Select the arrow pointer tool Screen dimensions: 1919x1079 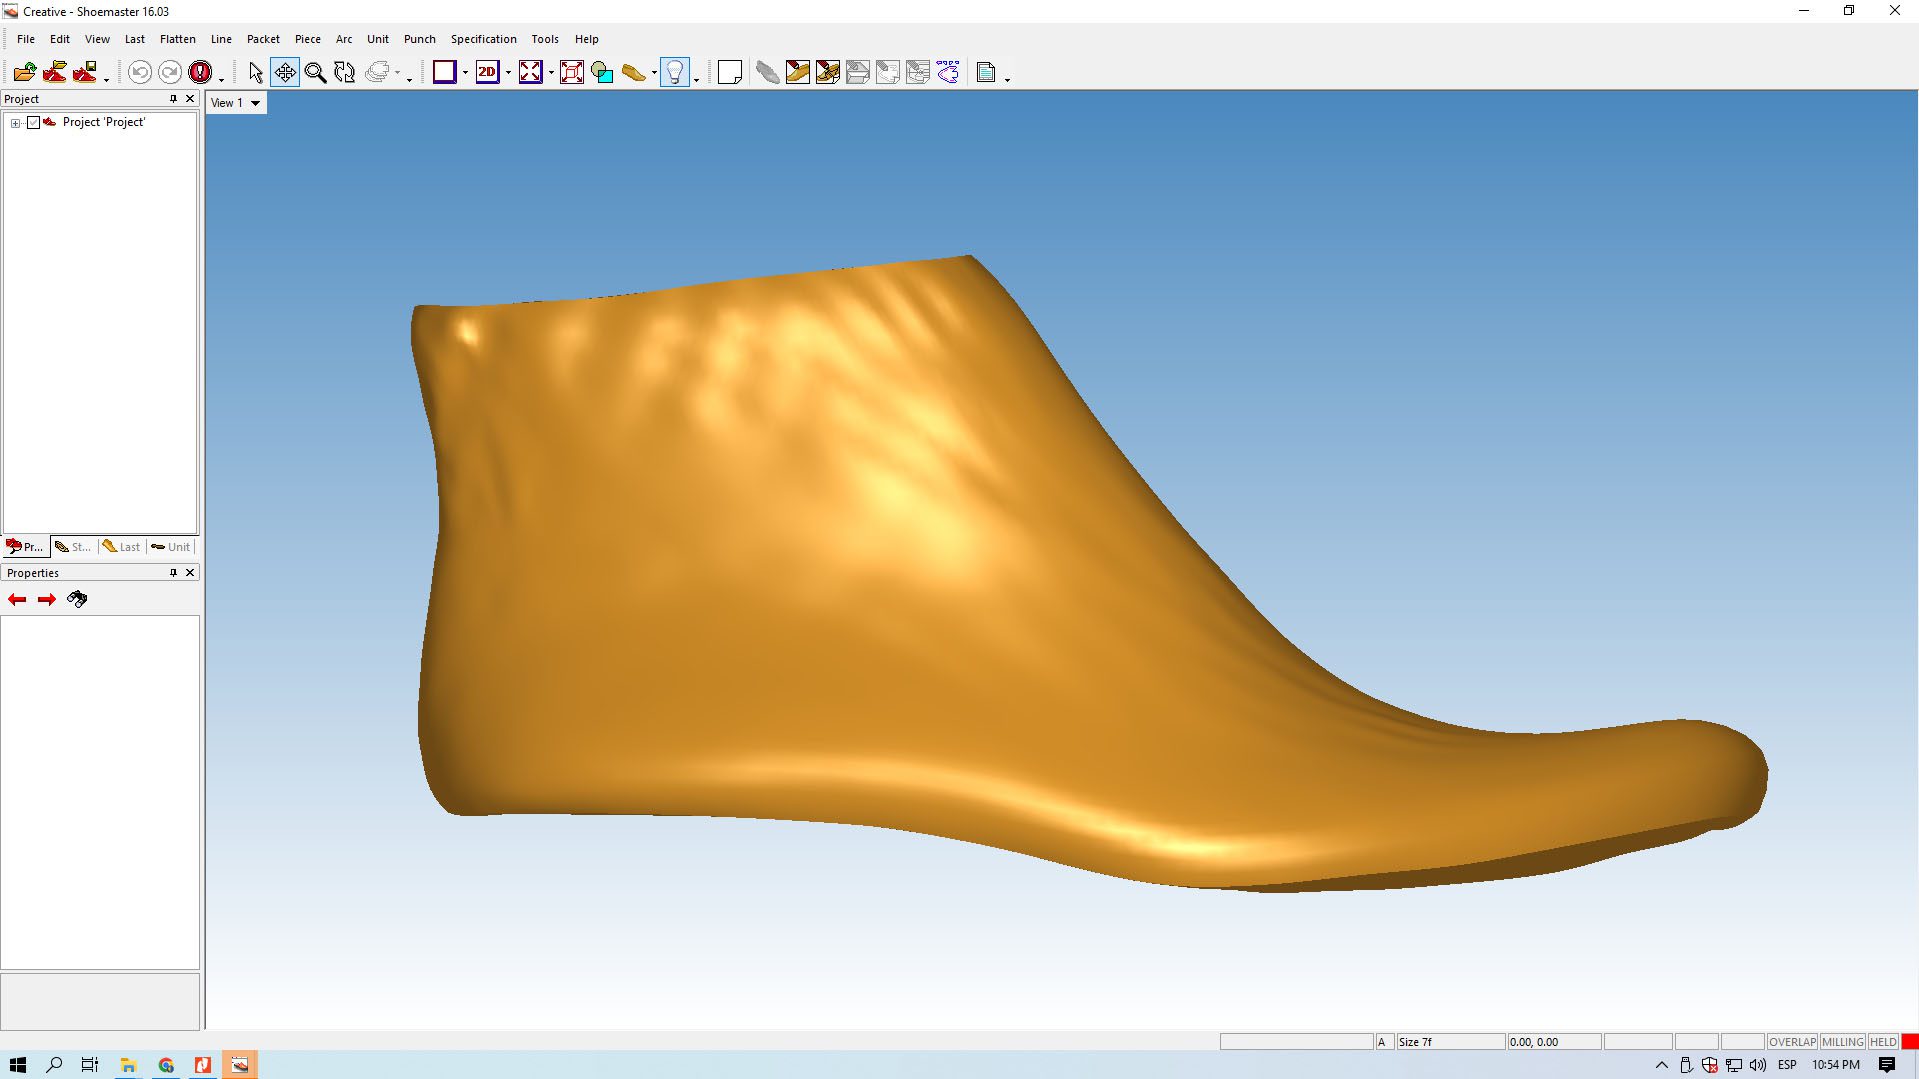pos(255,72)
